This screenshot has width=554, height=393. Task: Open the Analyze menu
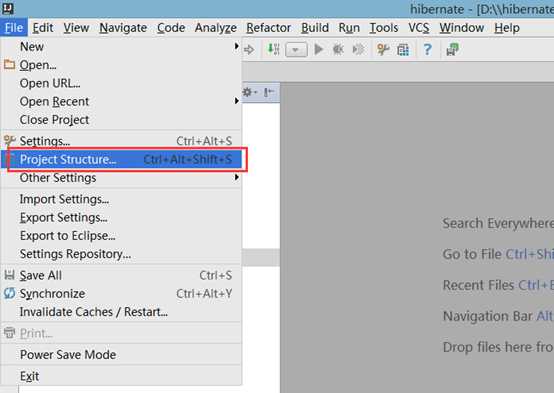click(x=216, y=28)
